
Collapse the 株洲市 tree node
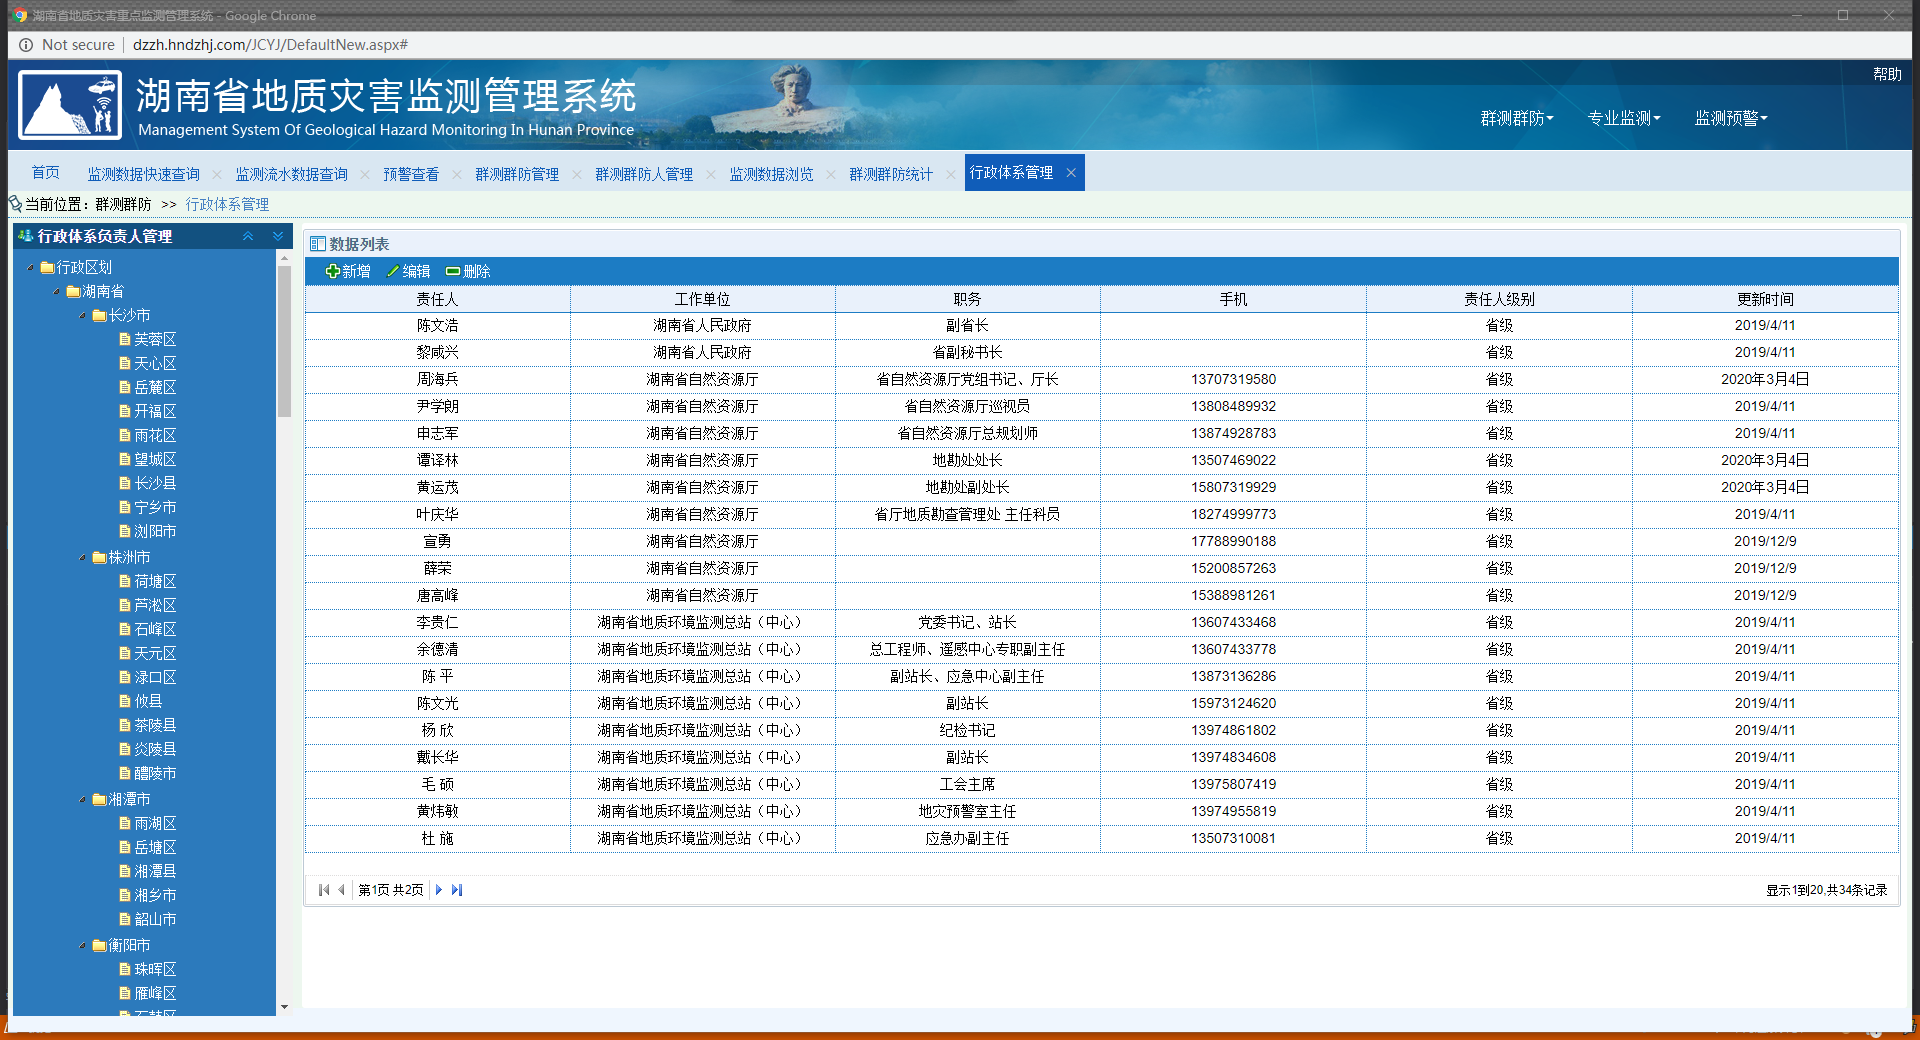tap(83, 558)
